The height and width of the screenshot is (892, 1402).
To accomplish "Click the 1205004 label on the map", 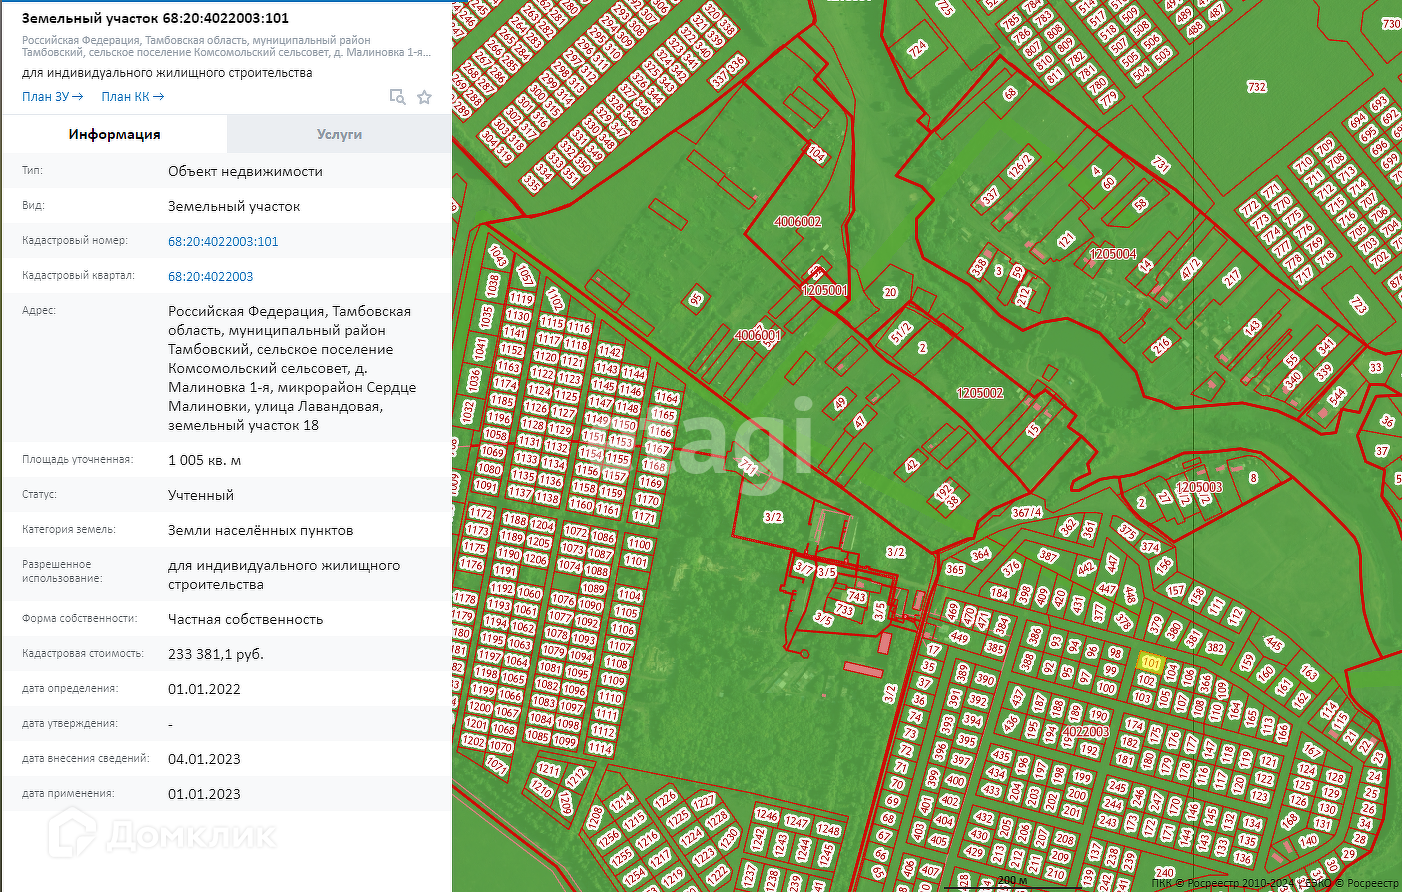I will pos(1113,254).
